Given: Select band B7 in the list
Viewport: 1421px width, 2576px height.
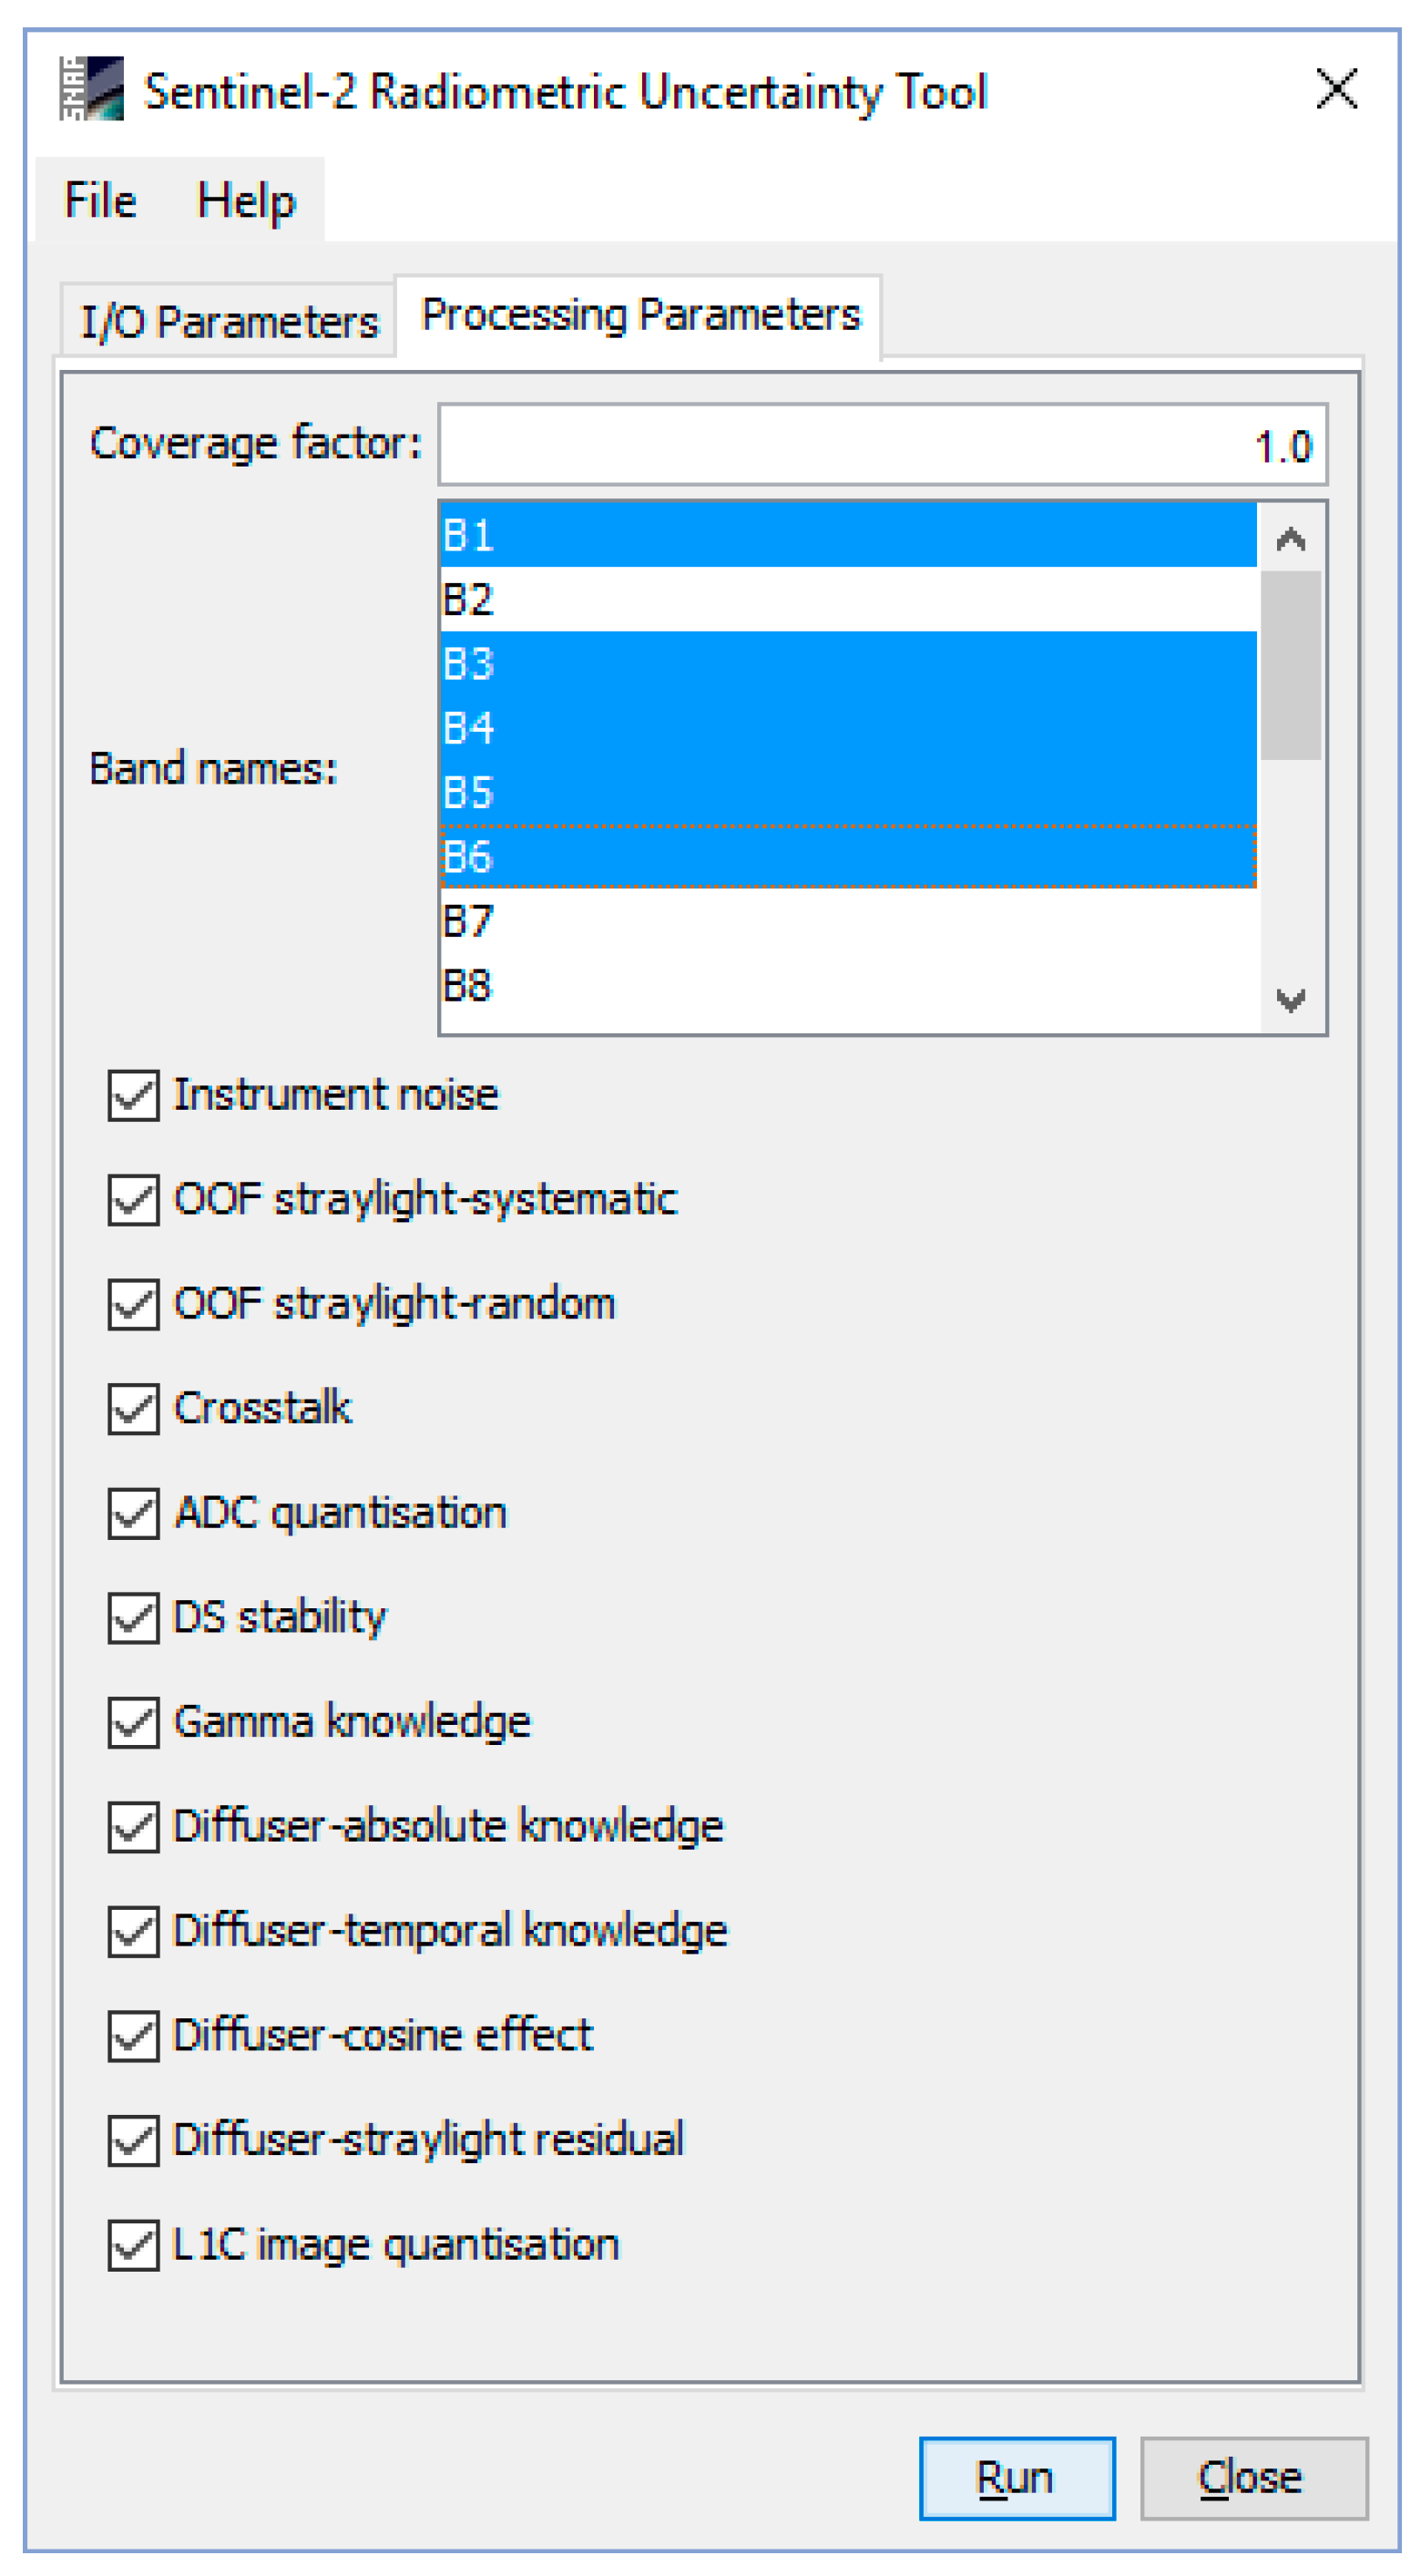Looking at the screenshot, I should pos(846,921).
